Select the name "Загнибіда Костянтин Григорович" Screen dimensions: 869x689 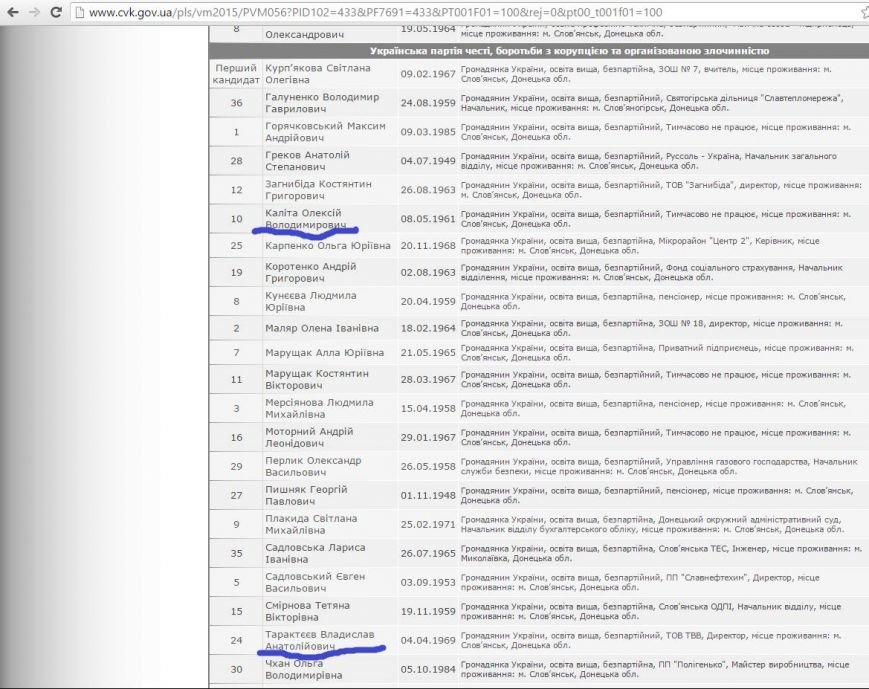(x=318, y=190)
